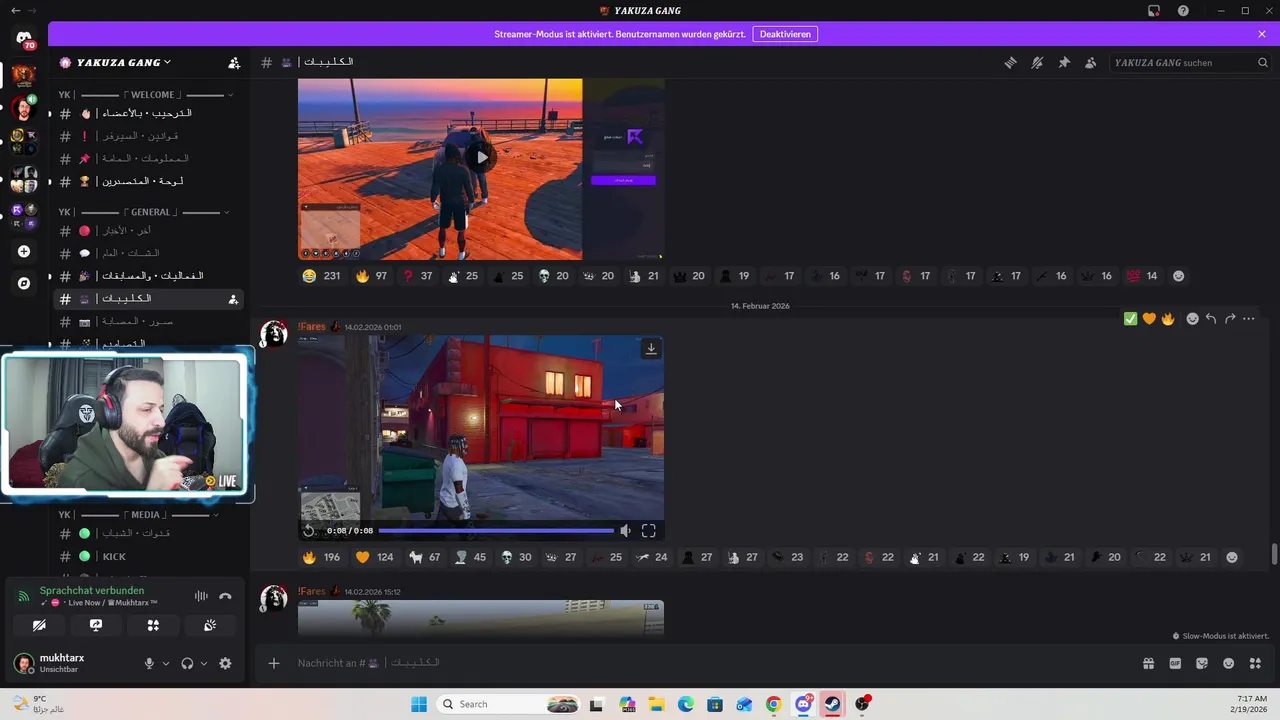Open the gift icon in message bar
The image size is (1280, 720).
click(x=1148, y=663)
